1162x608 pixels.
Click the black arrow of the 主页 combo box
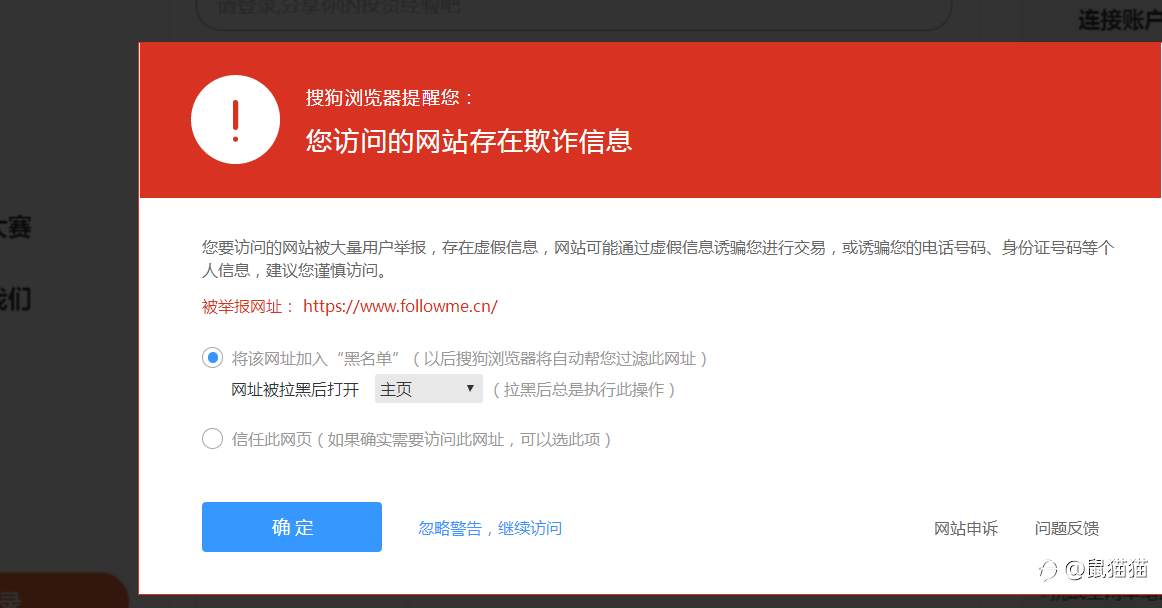tap(470, 389)
